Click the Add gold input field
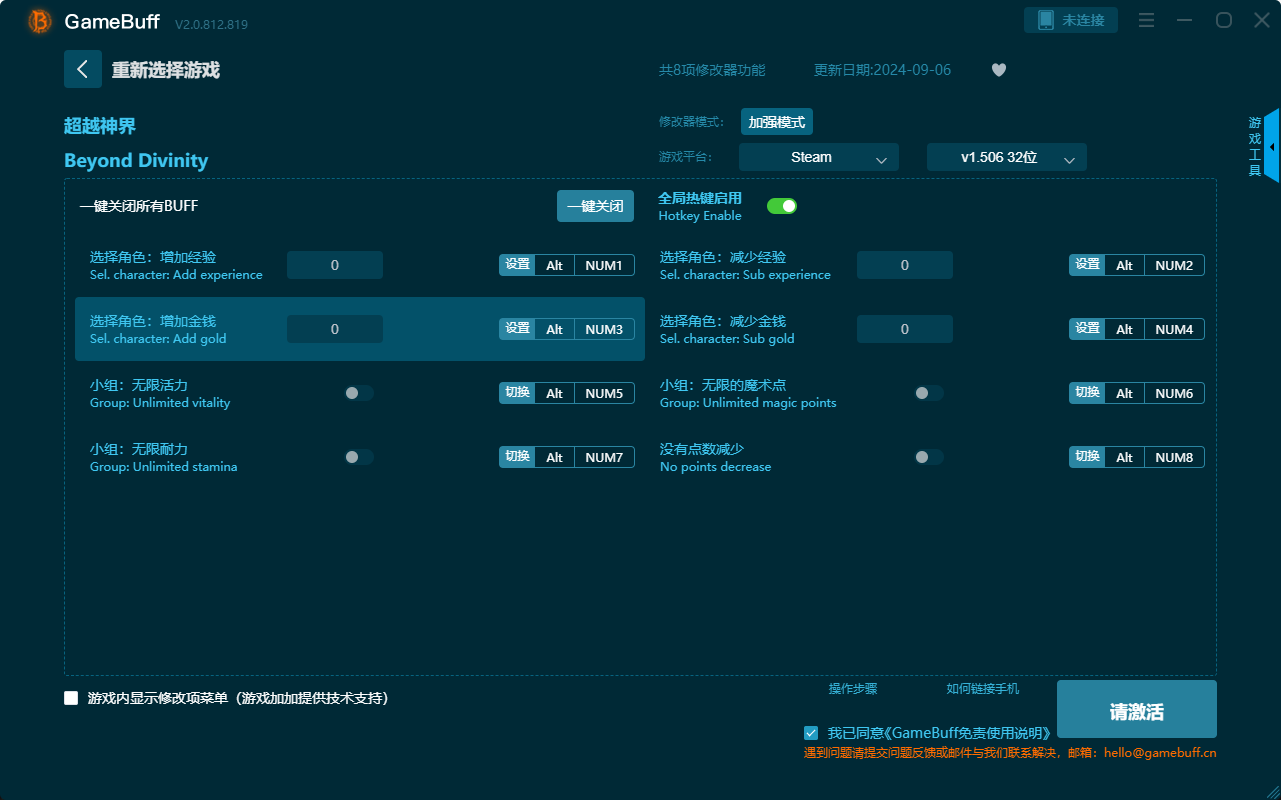 tap(334, 328)
